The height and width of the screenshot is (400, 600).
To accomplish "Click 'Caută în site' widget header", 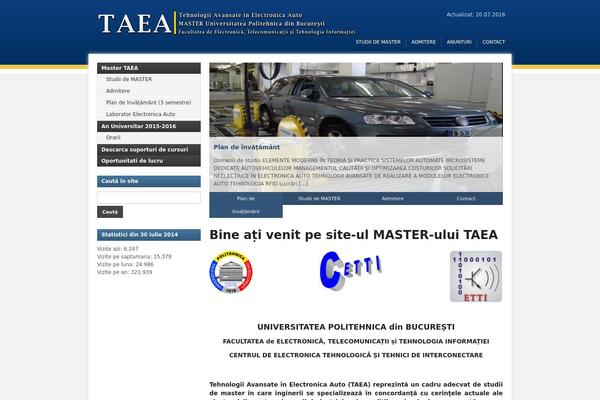I will 149,181.
